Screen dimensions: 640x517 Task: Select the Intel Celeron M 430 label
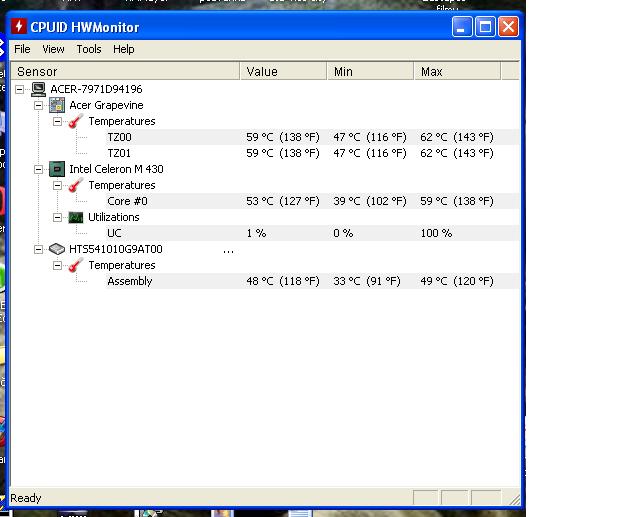(x=116, y=169)
